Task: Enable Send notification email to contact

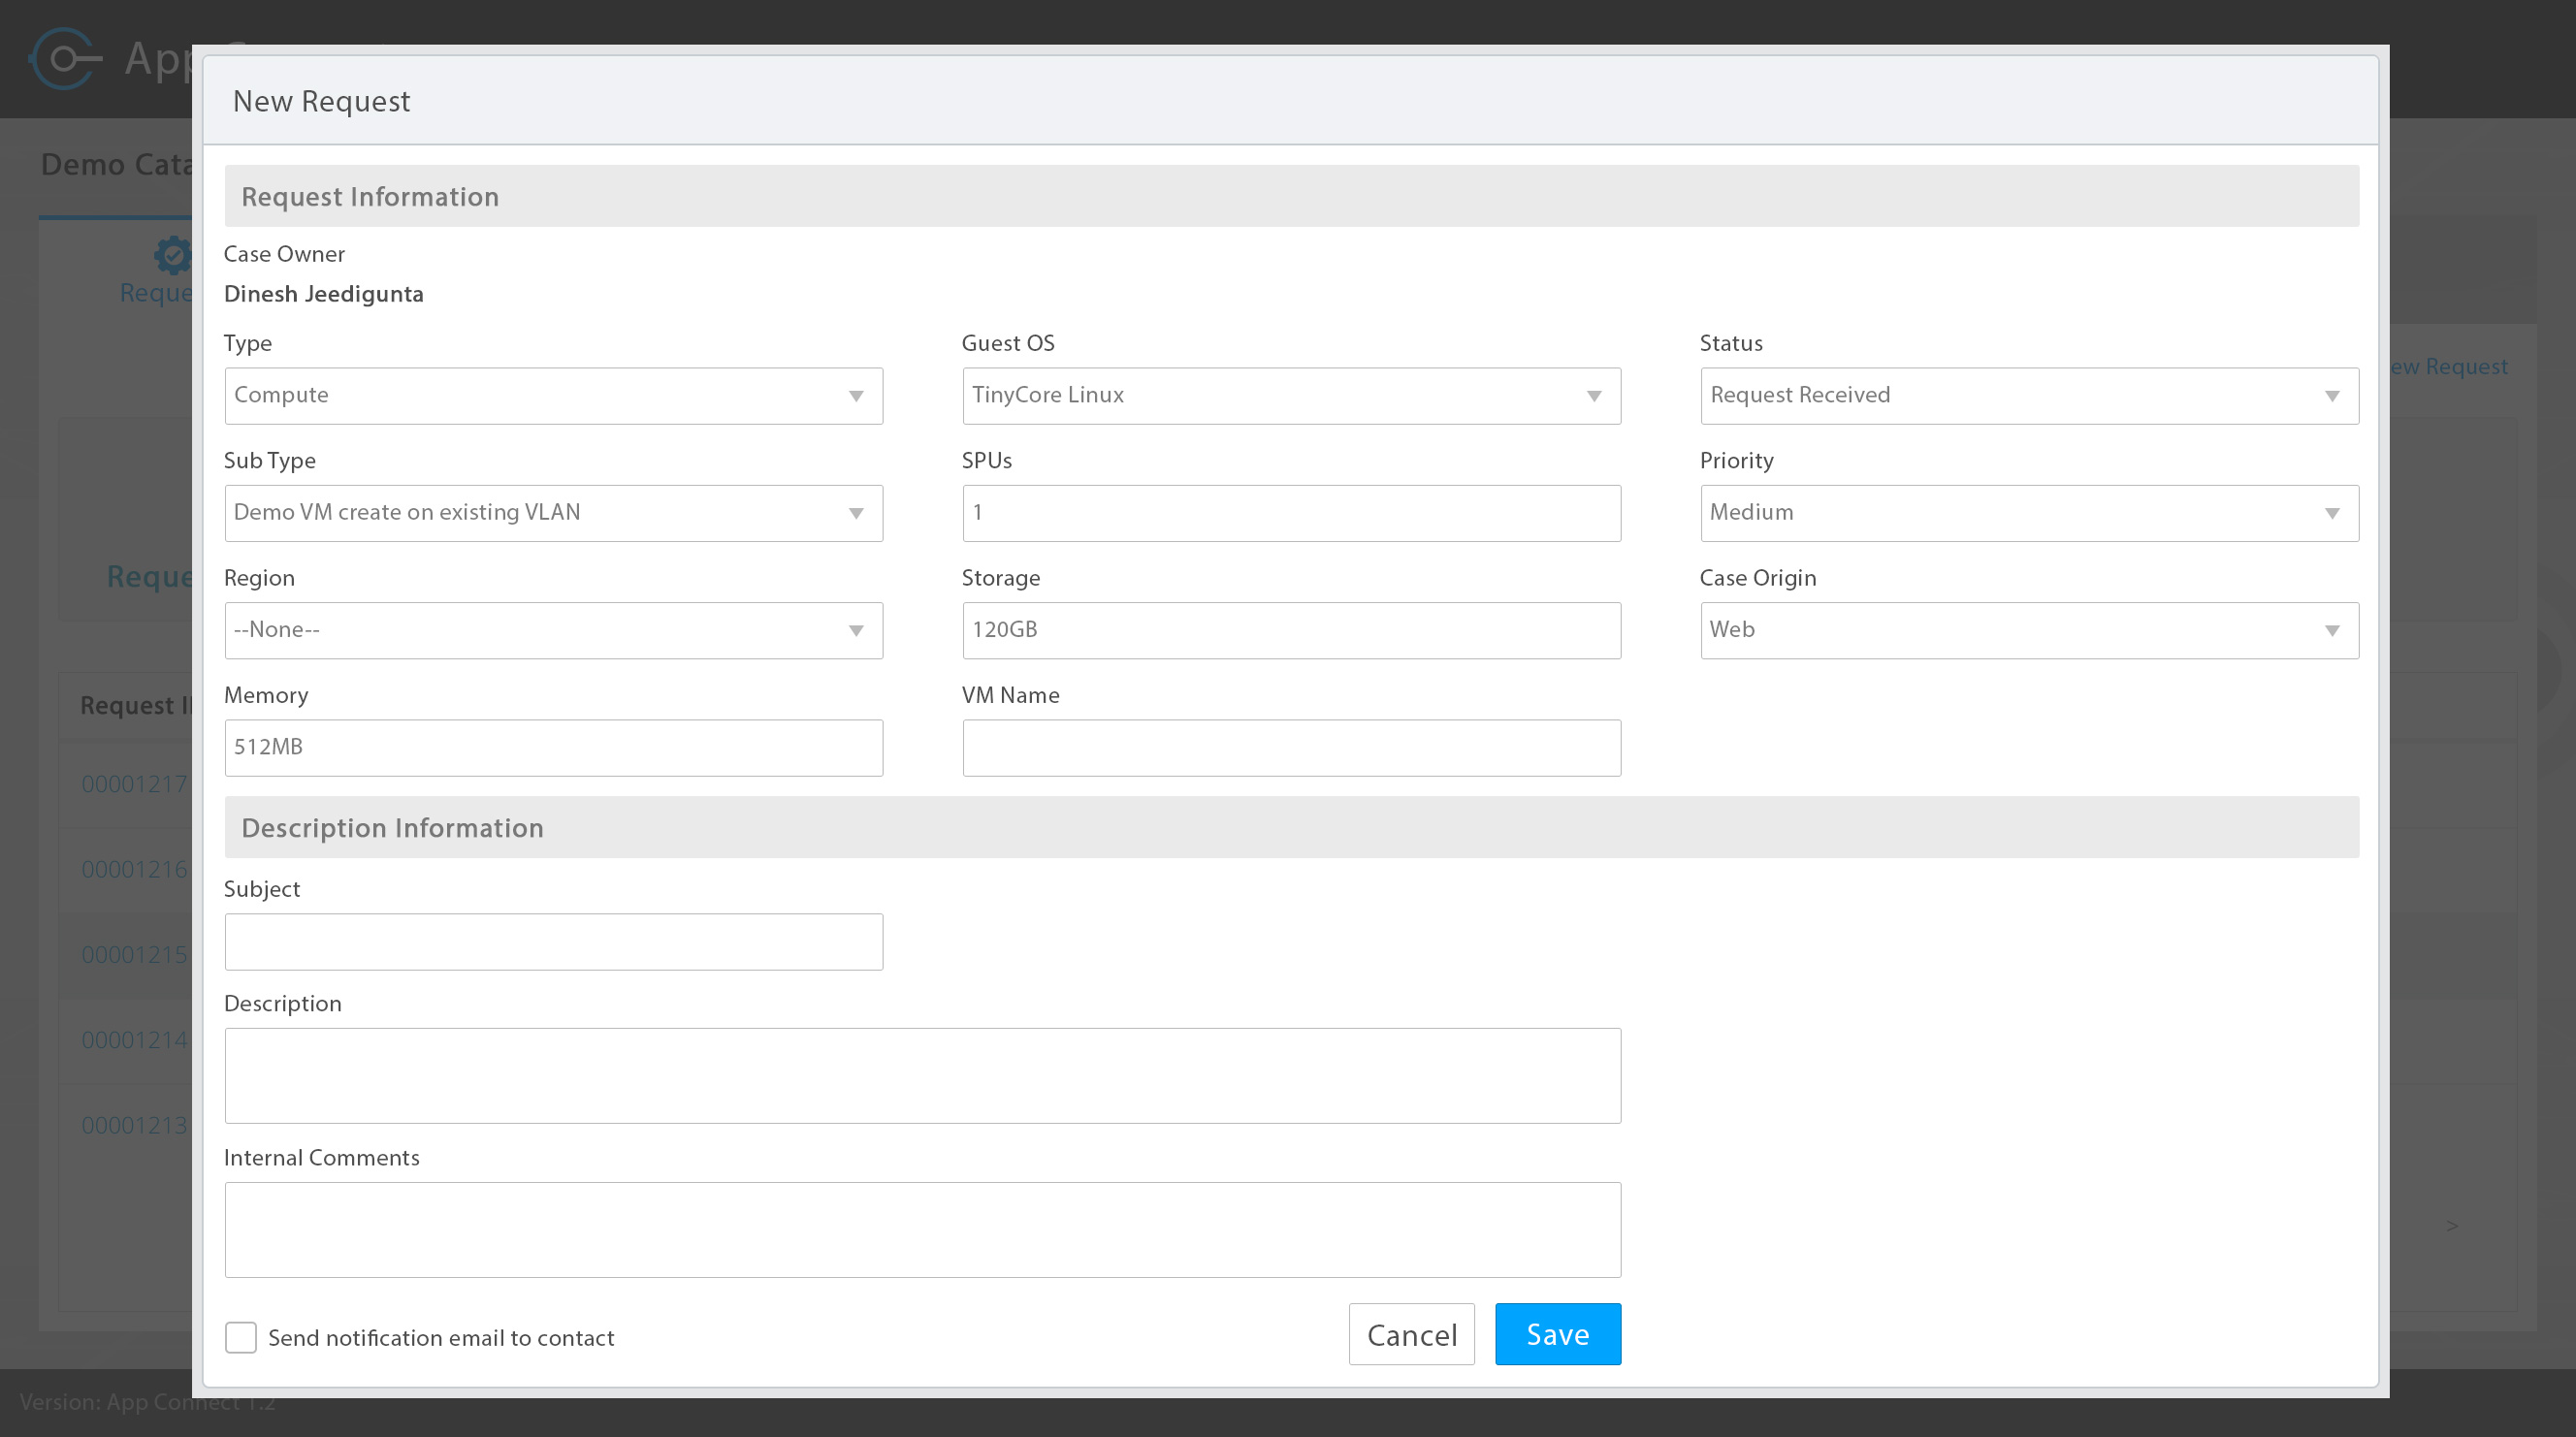Action: click(240, 1337)
